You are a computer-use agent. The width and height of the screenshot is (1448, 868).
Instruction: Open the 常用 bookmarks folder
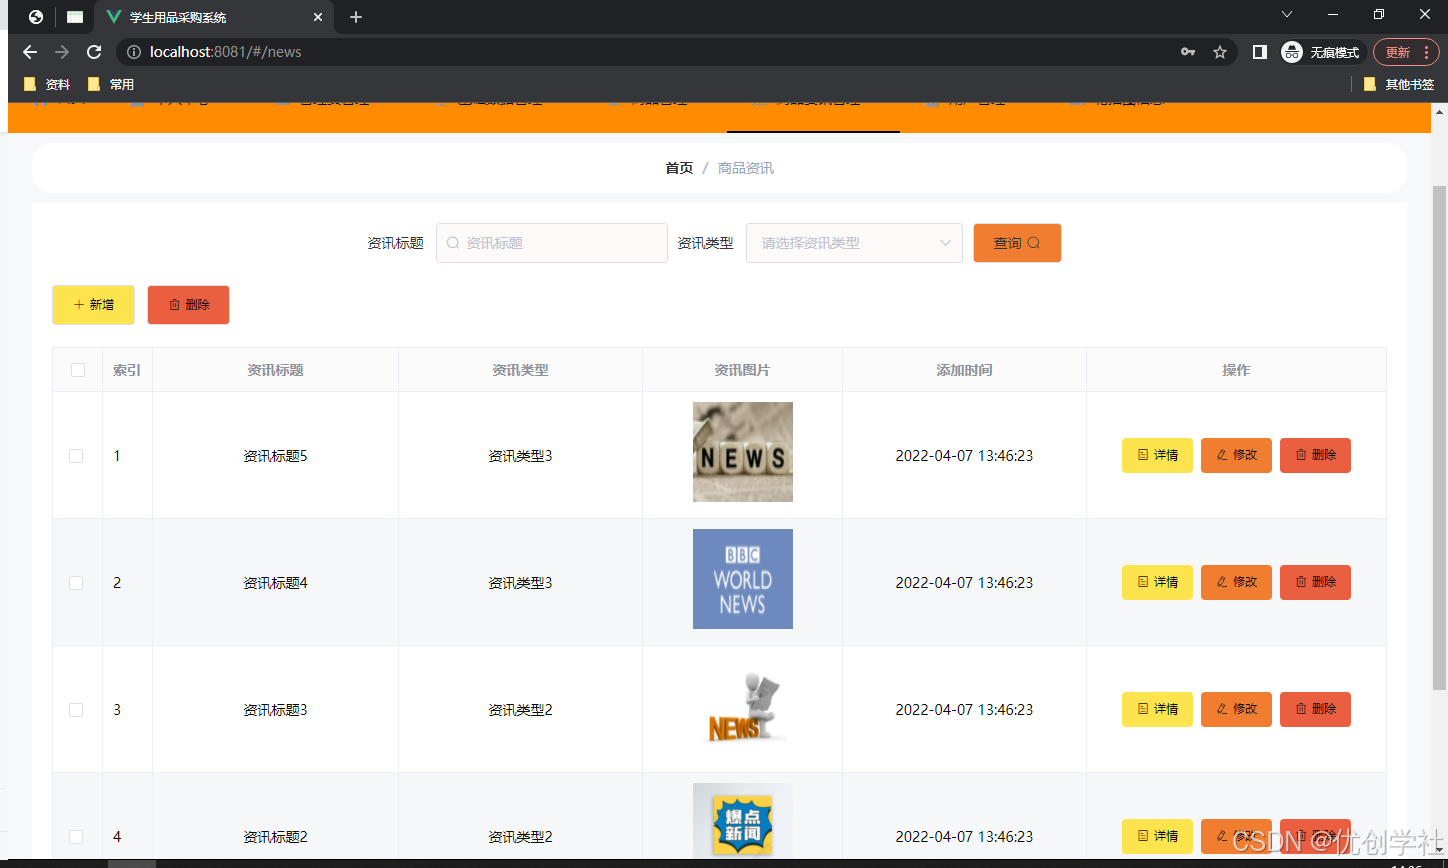point(111,84)
